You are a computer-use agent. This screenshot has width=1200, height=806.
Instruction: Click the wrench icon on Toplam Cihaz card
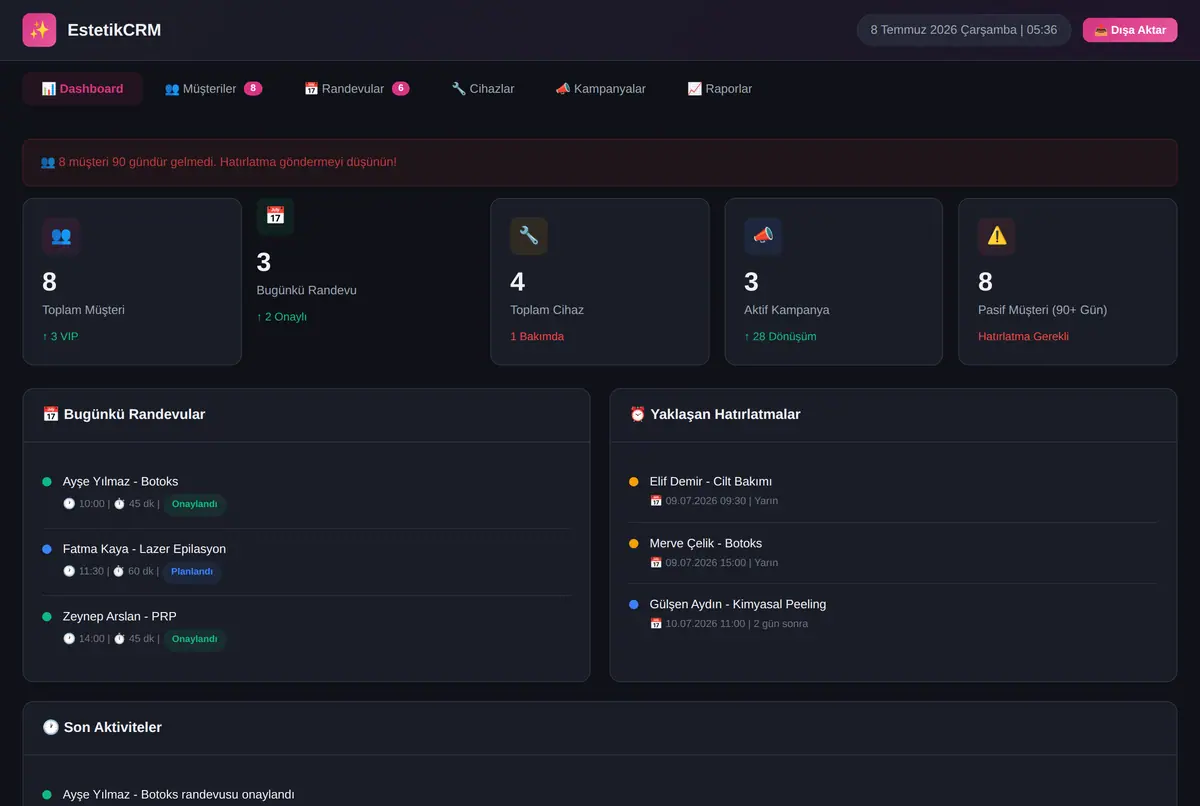529,236
